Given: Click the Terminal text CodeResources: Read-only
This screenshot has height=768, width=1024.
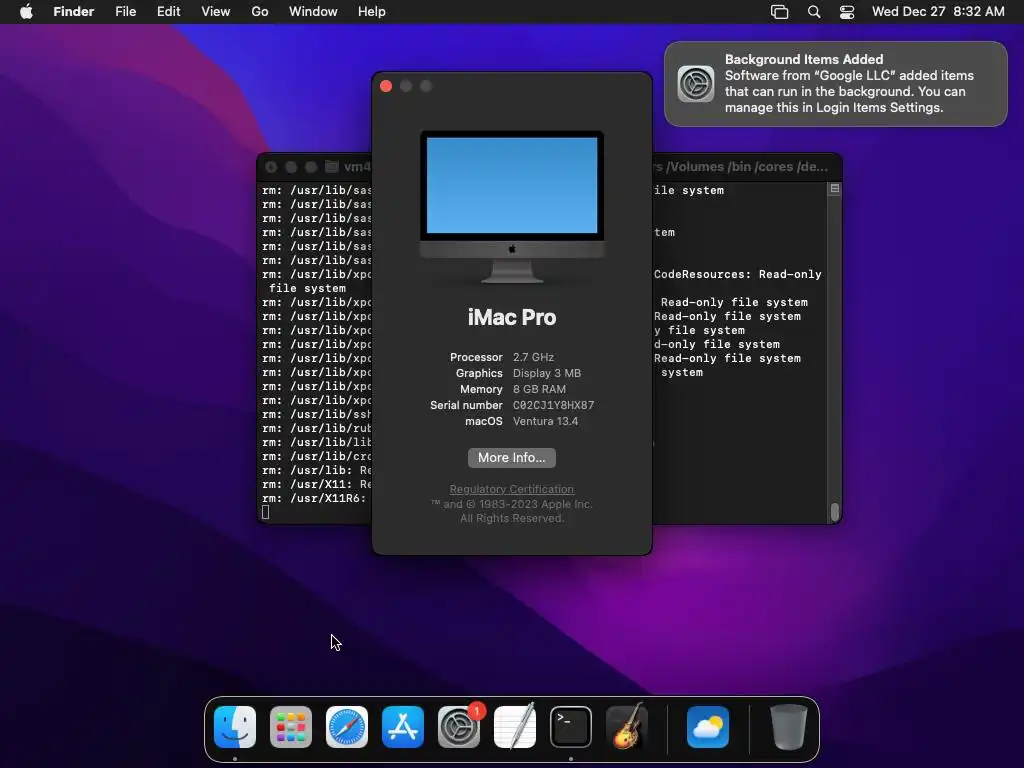Looking at the screenshot, I should point(738,274).
